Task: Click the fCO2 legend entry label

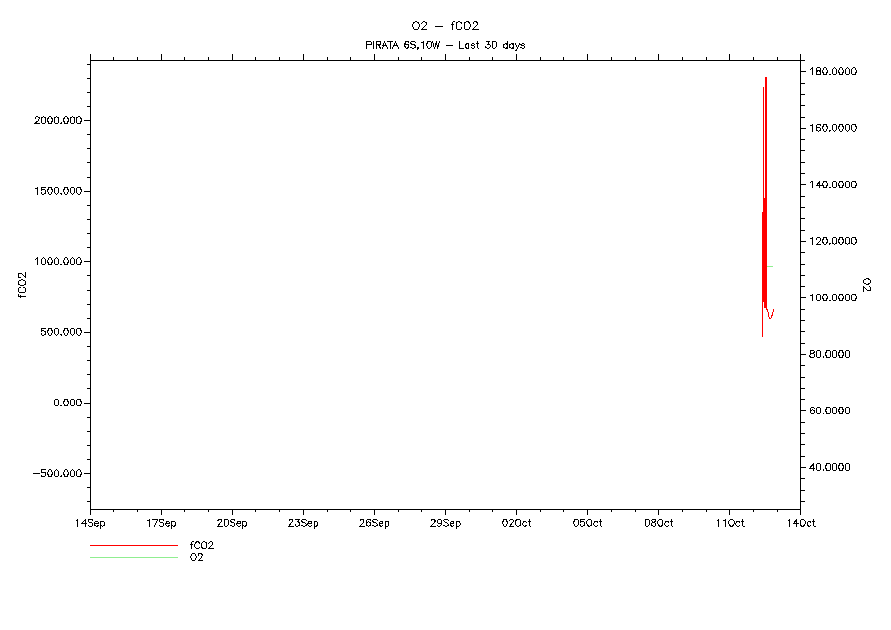Action: tap(202, 545)
